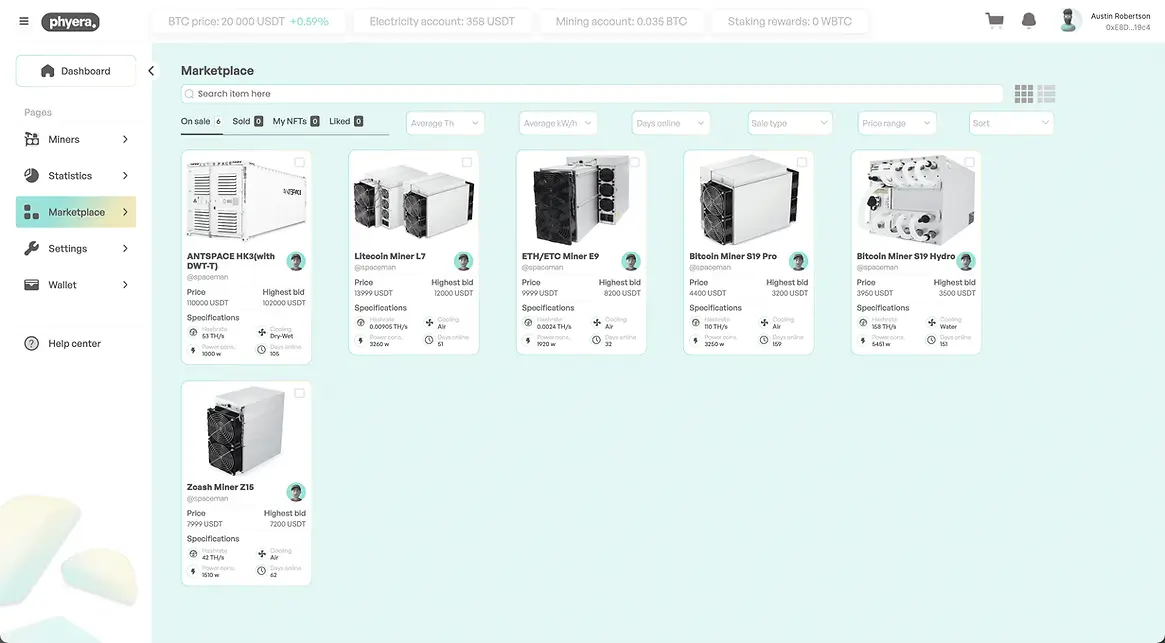
Task: Switch to grid view layout
Action: pyautogui.click(x=1024, y=94)
